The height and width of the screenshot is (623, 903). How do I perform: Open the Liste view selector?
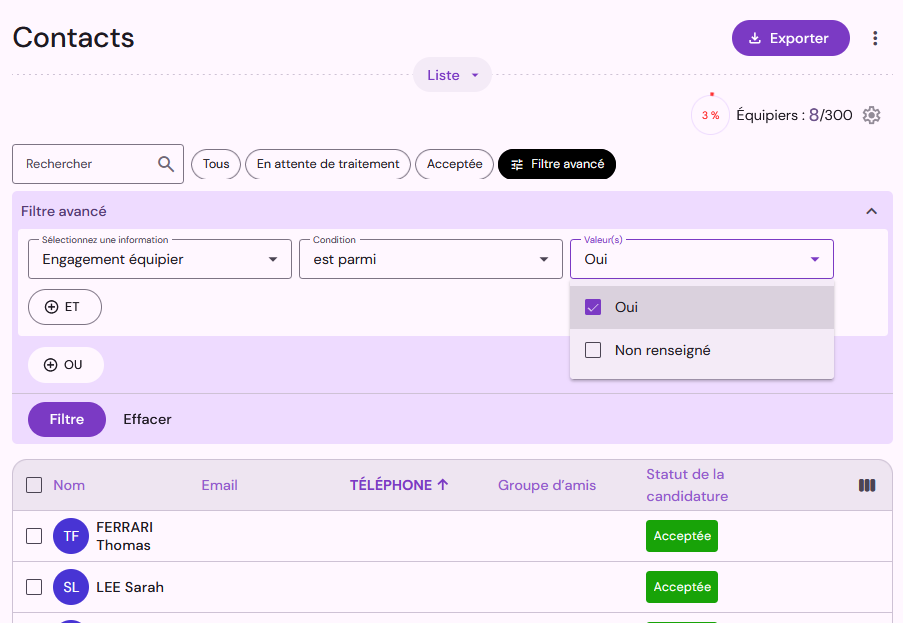coord(452,75)
